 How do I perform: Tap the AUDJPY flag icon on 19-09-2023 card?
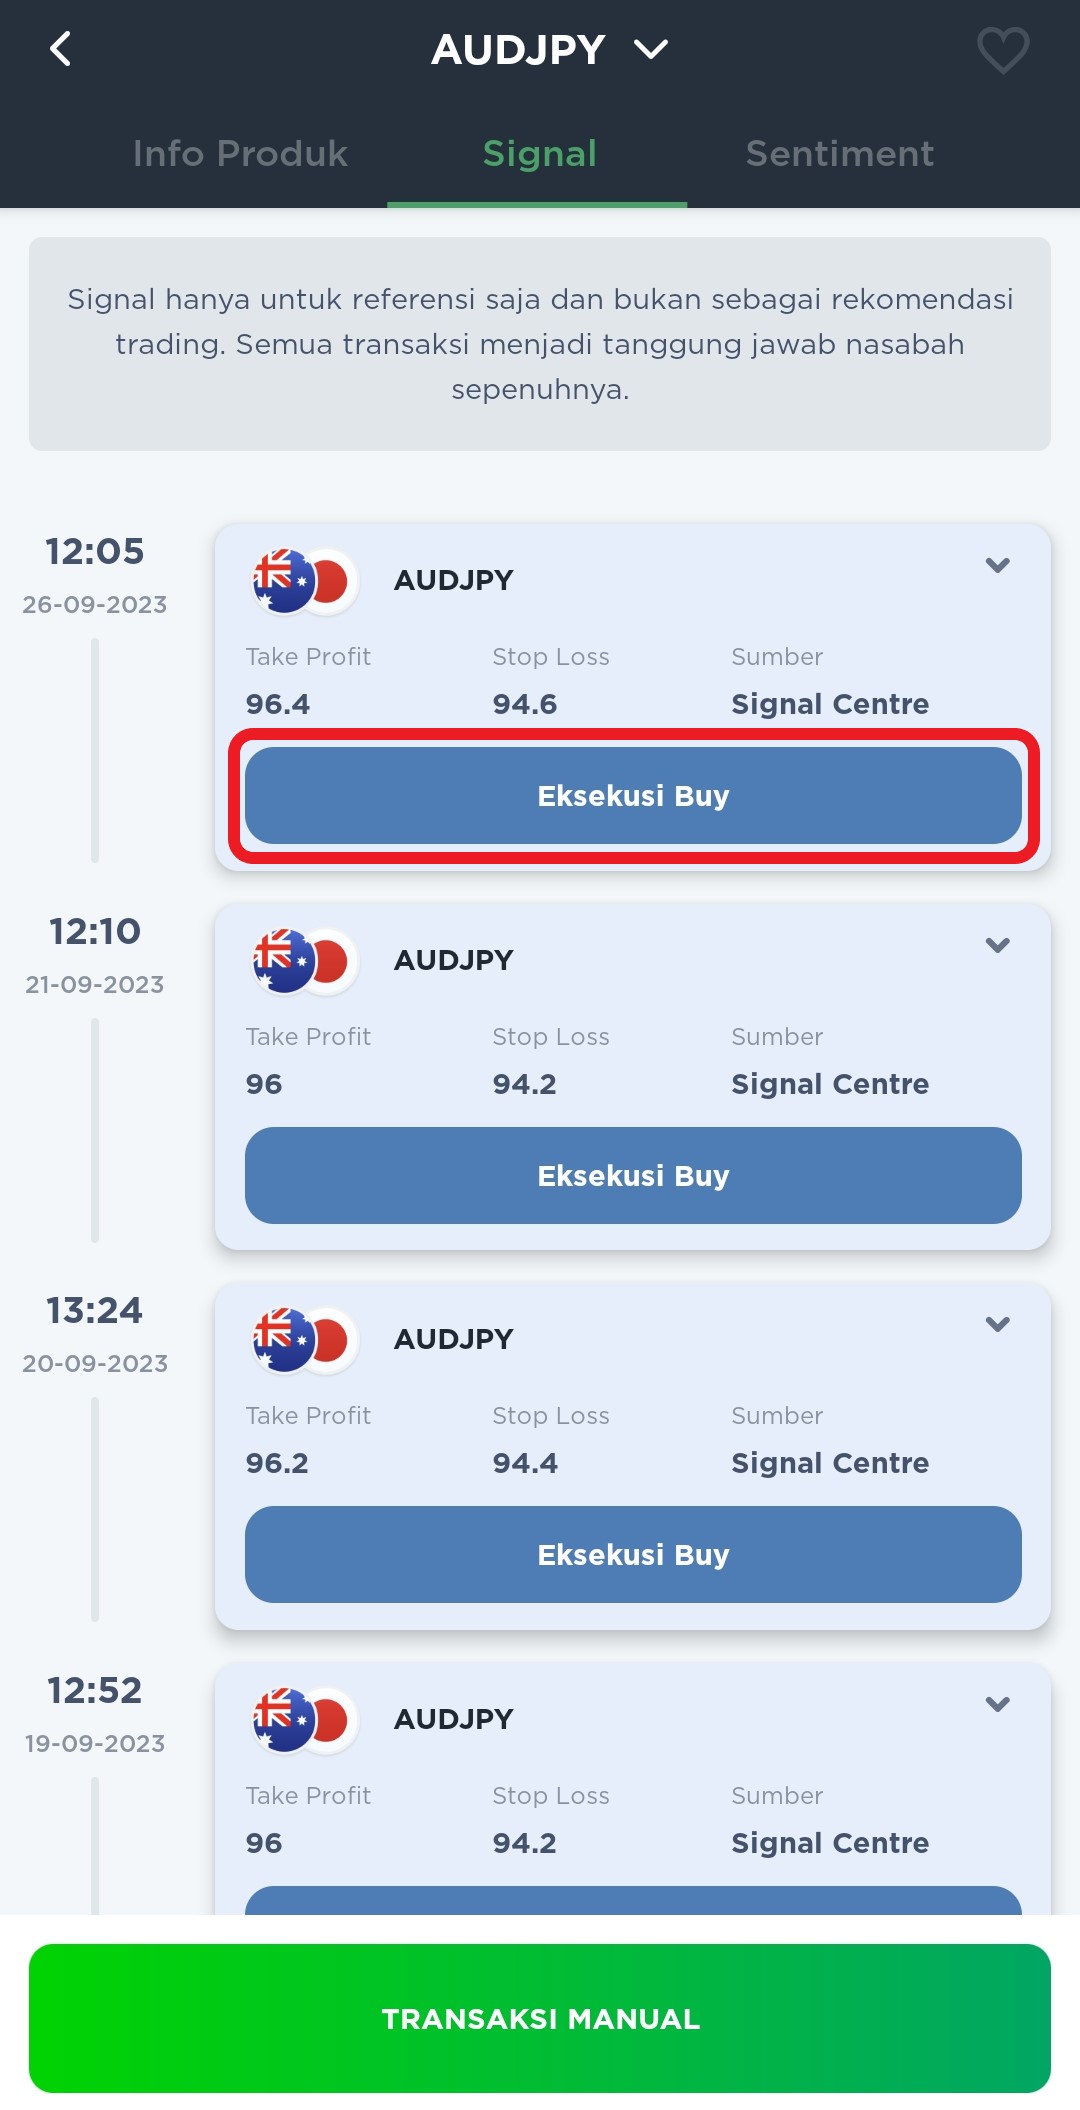304,1720
